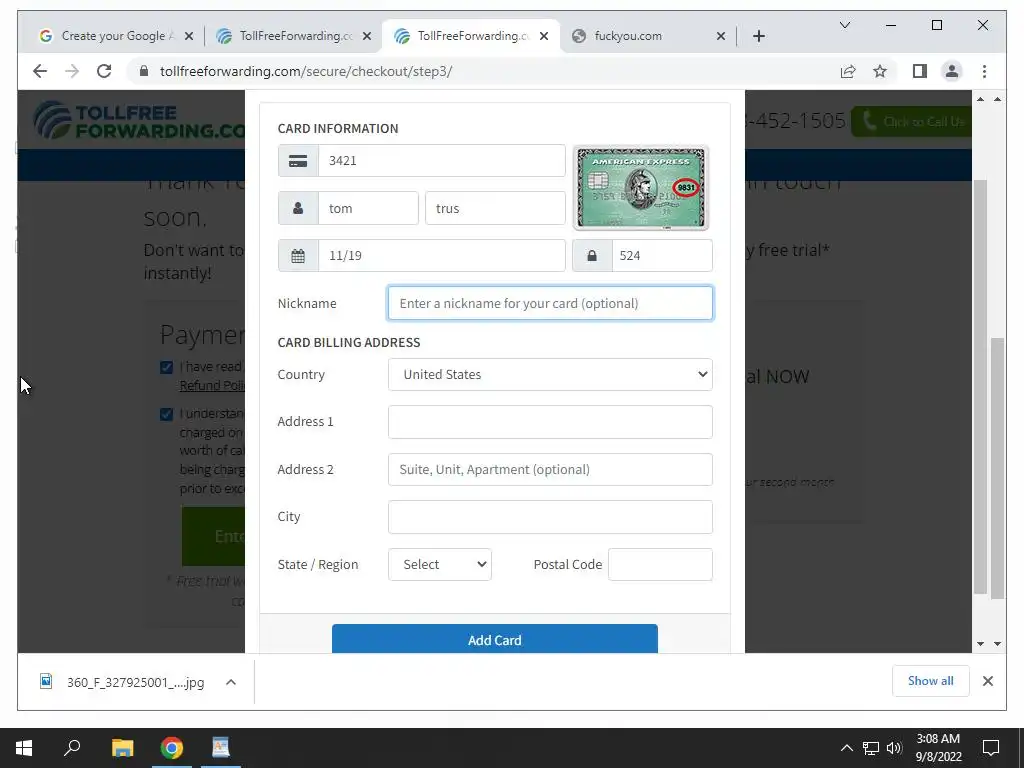Click last name field containing trus
Screen dimensions: 1024x768
[x=495, y=208]
